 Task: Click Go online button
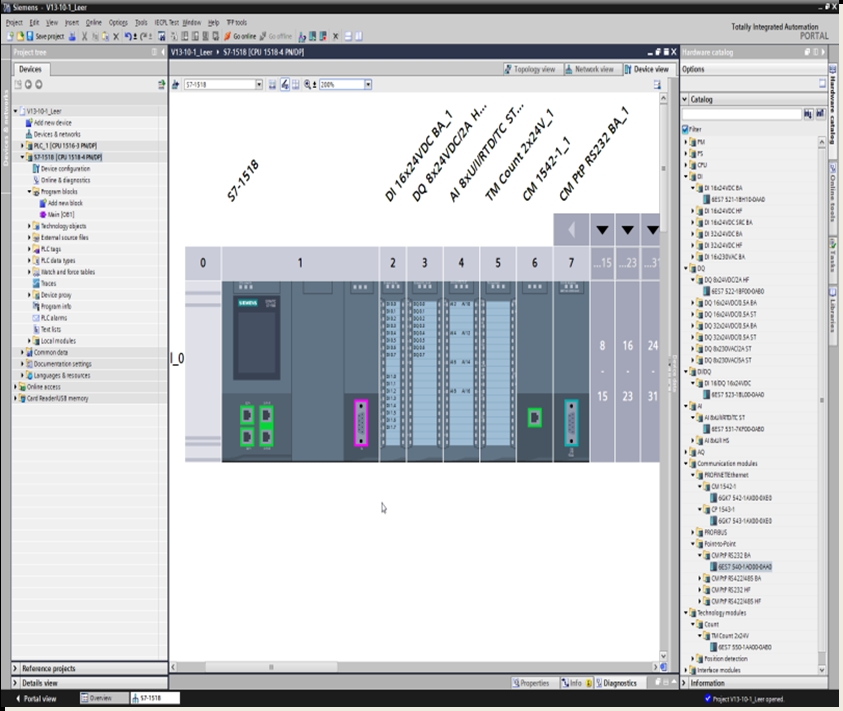(x=240, y=37)
